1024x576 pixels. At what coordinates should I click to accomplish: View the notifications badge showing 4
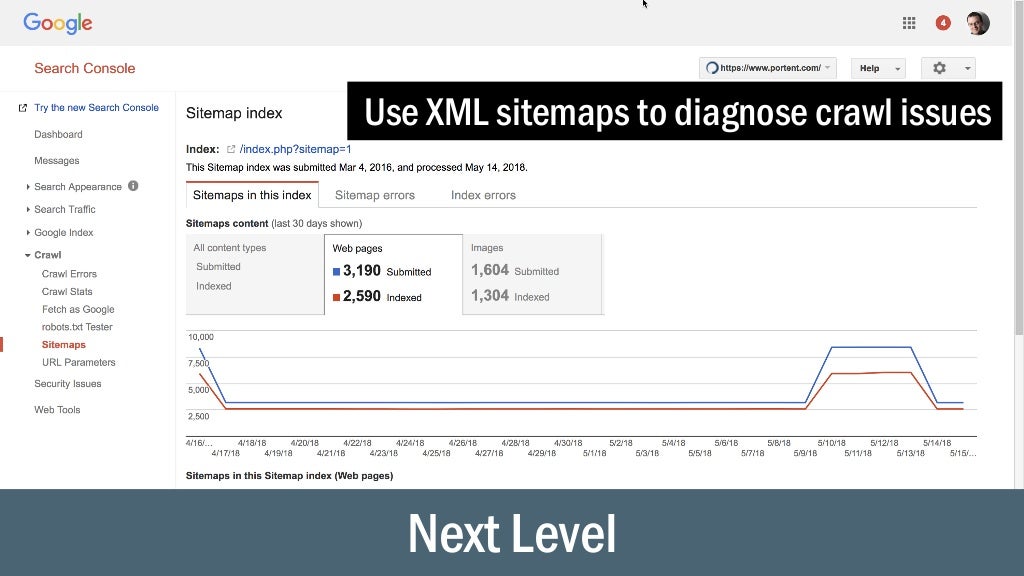pos(942,24)
